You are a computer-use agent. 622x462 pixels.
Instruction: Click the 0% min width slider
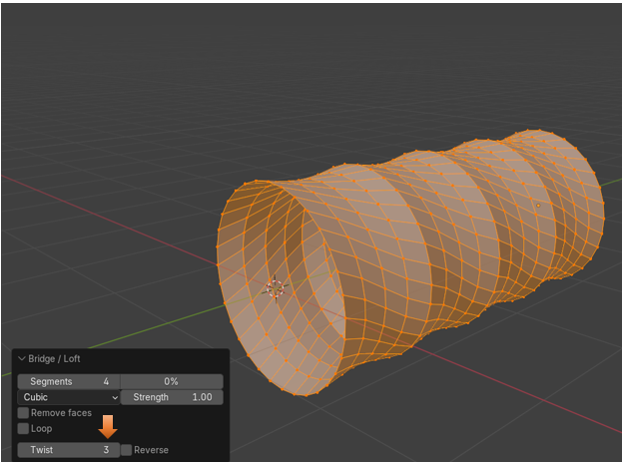tap(171, 381)
